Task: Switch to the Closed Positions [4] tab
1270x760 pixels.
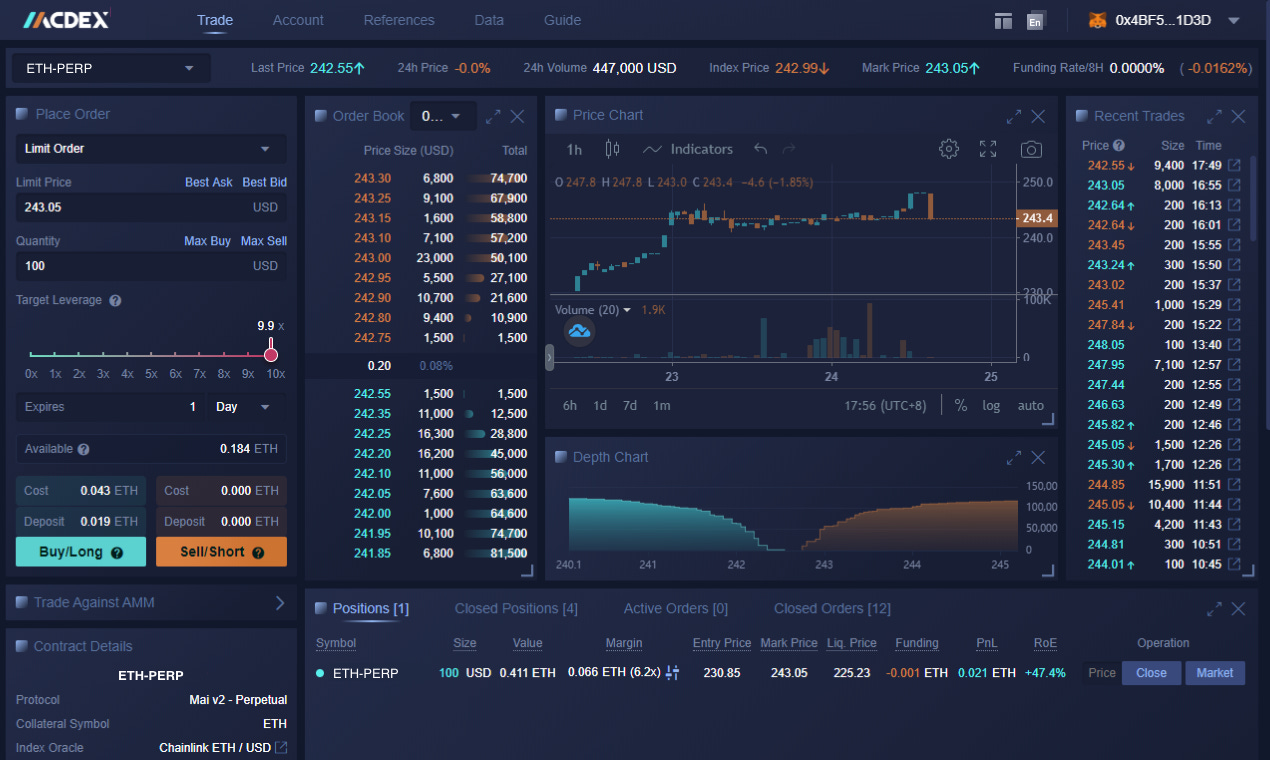Action: 516,608
